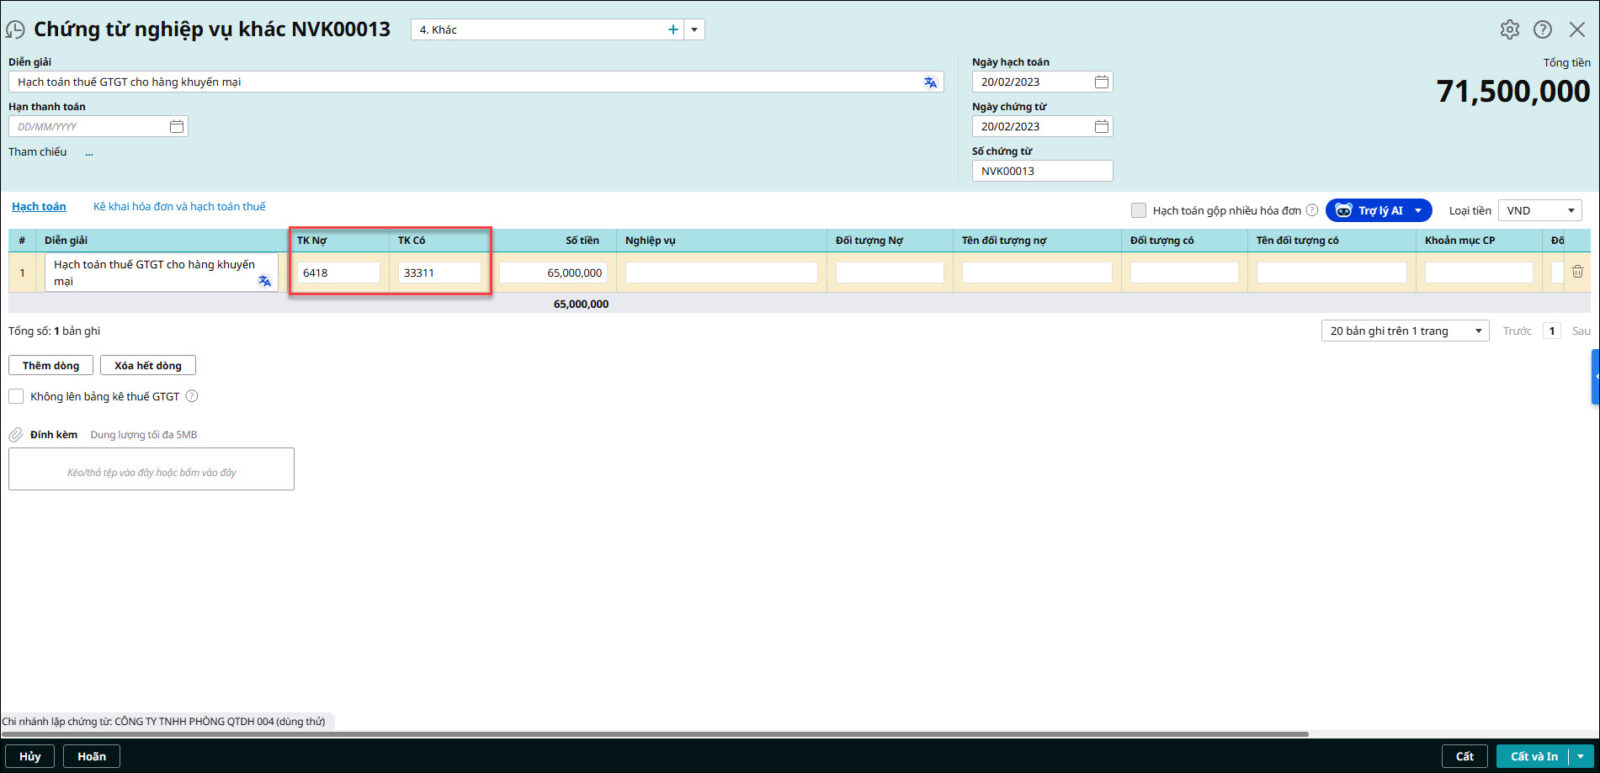Open calendar for Hạn thanh toán

(176, 127)
